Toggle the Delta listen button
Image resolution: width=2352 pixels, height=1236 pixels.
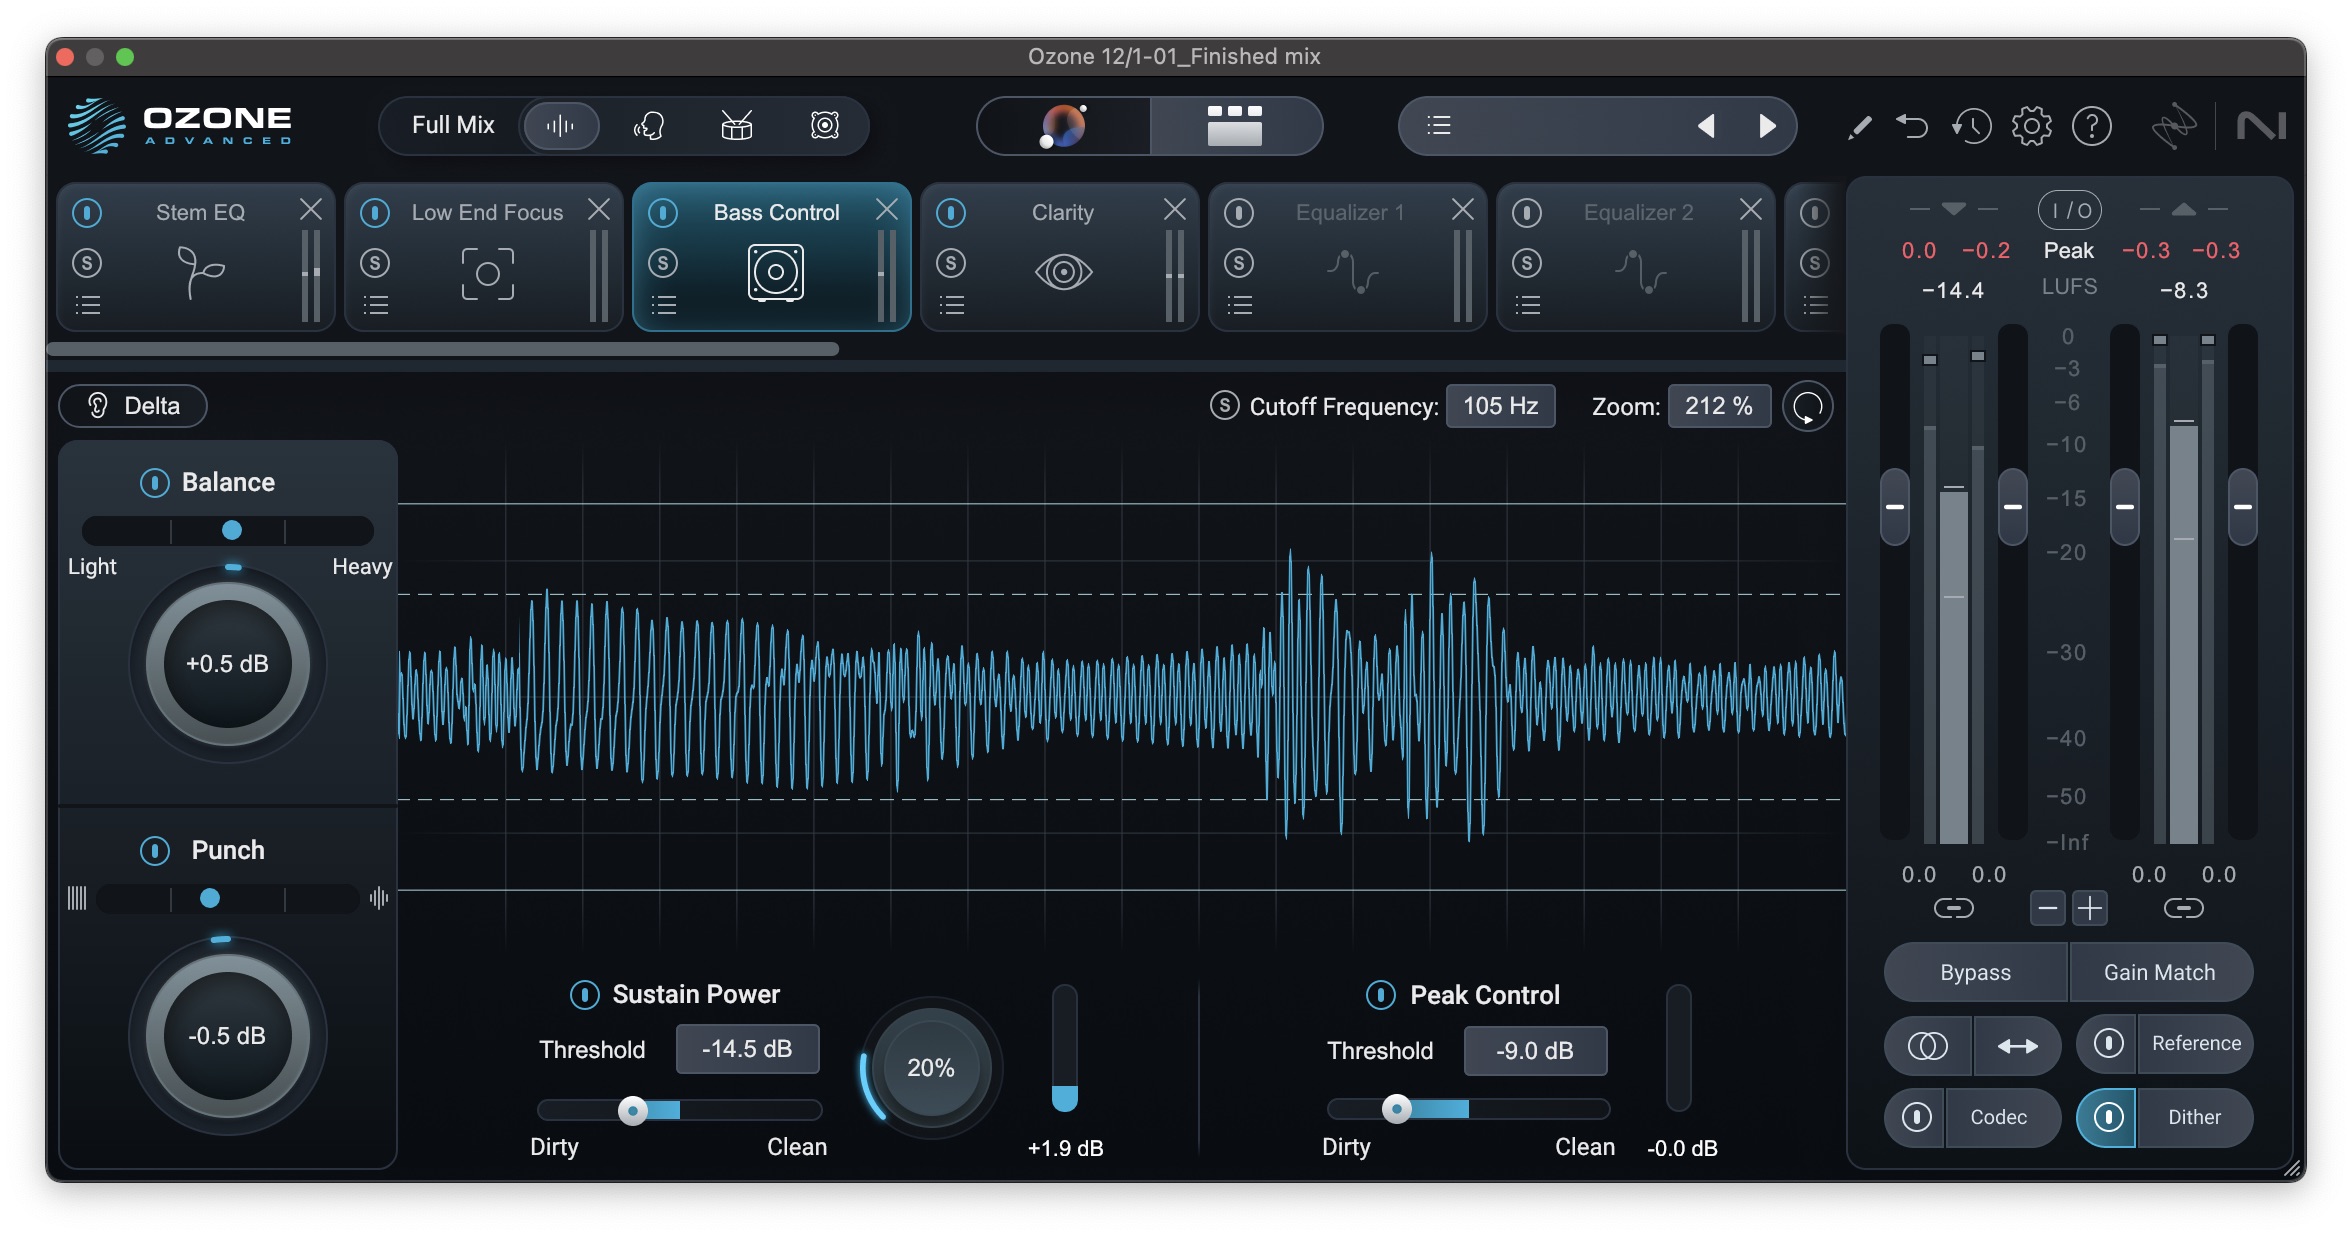[x=133, y=406]
